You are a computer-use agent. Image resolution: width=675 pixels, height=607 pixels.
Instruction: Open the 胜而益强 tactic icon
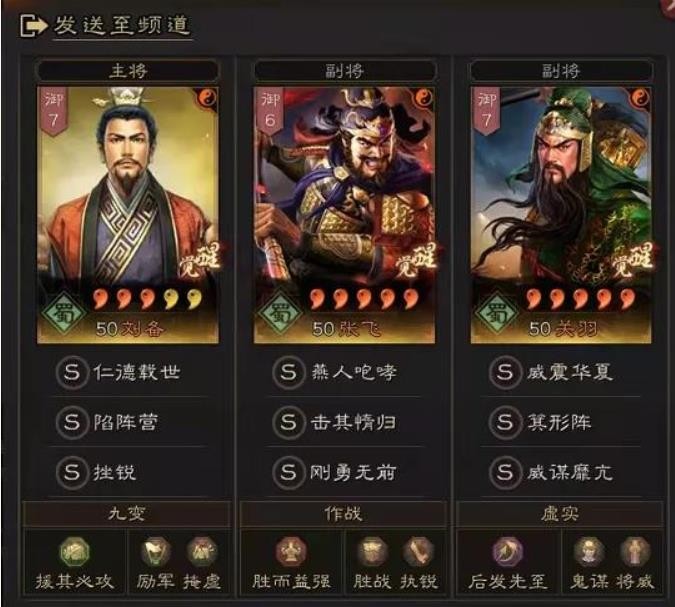(291, 552)
